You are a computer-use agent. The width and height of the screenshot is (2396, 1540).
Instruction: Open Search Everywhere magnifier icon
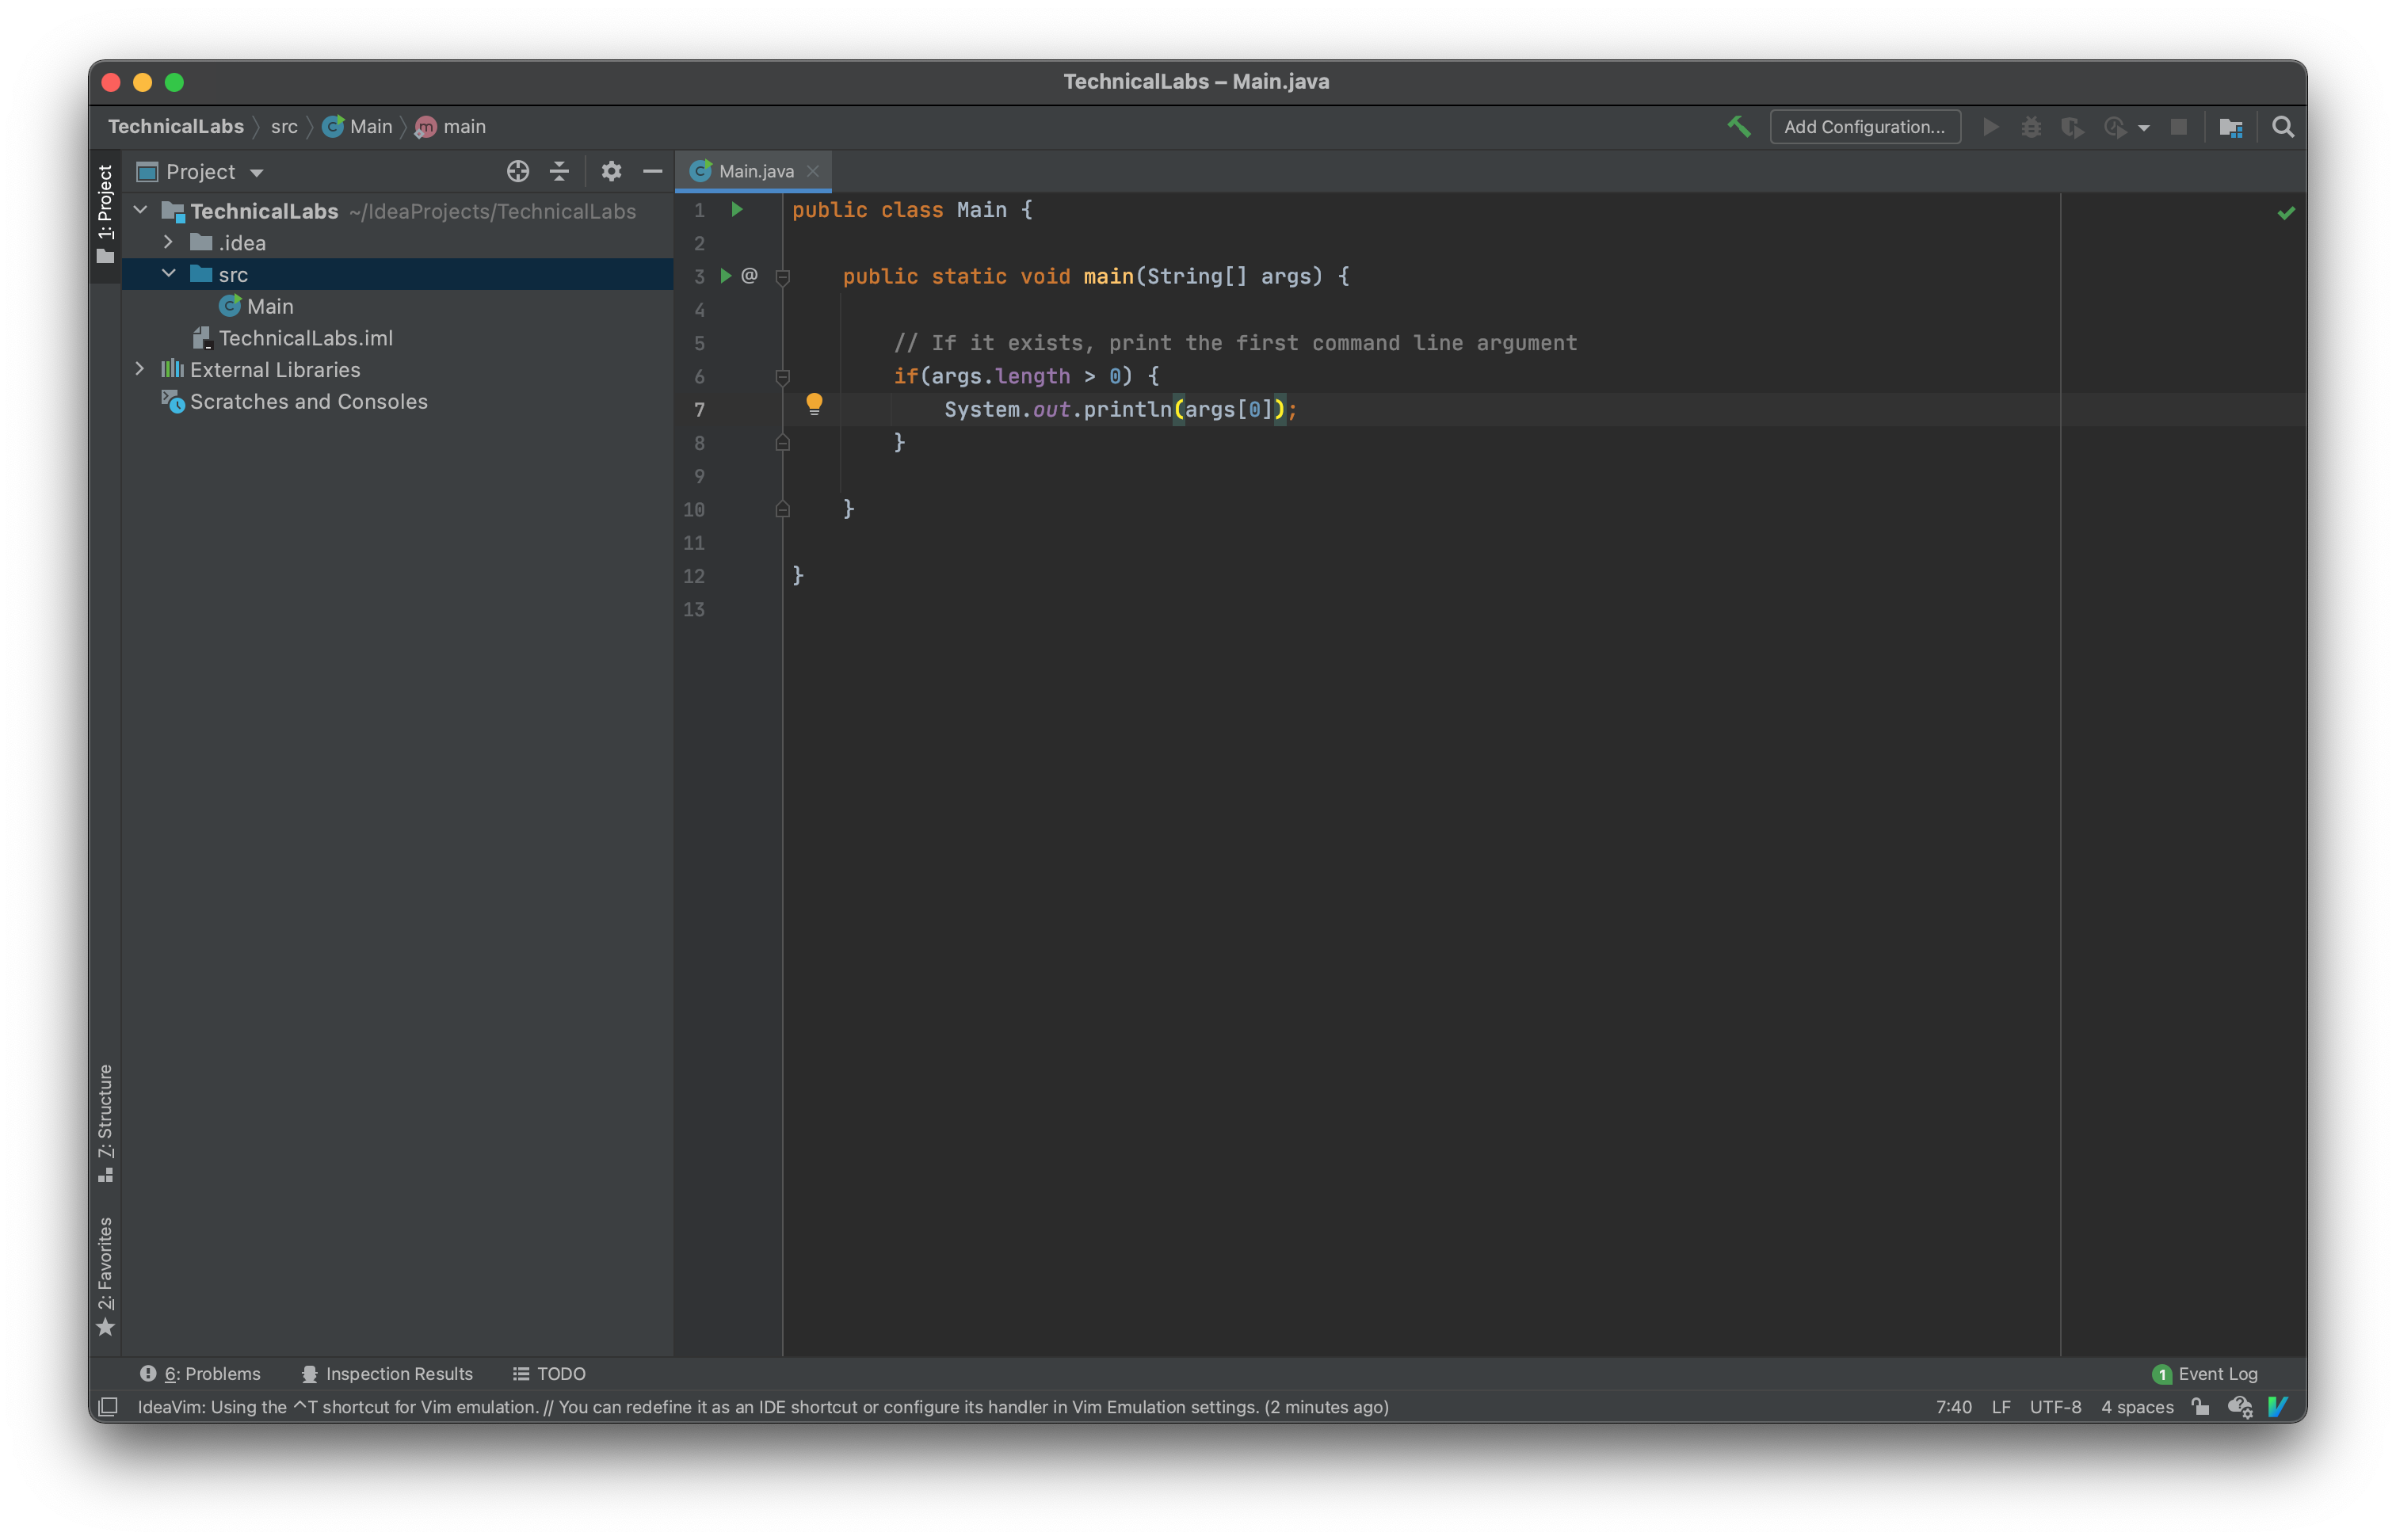[x=2282, y=127]
